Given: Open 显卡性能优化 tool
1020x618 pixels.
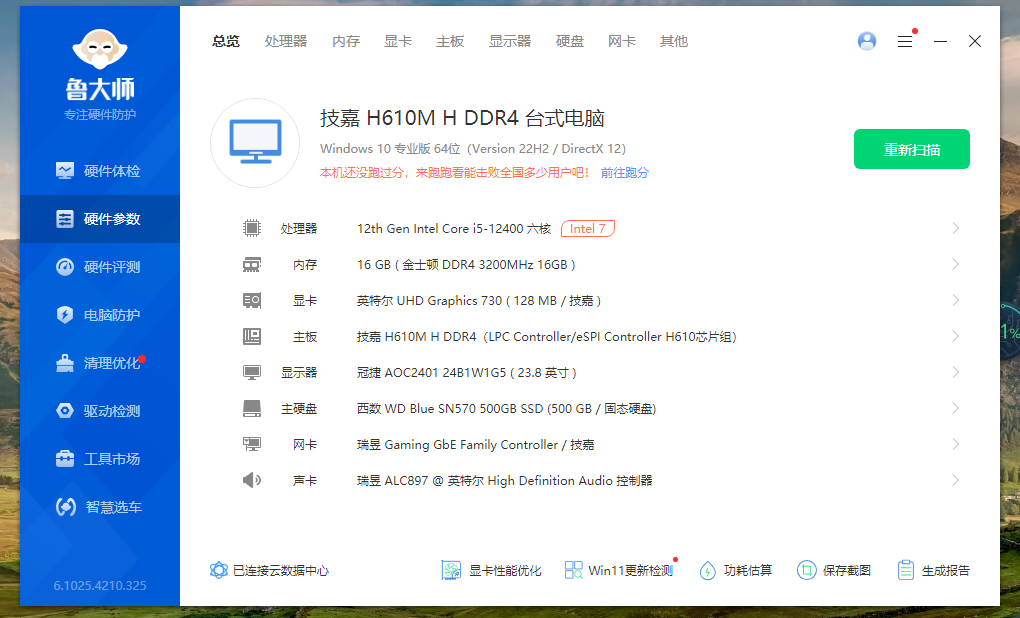Looking at the screenshot, I should tap(491, 571).
